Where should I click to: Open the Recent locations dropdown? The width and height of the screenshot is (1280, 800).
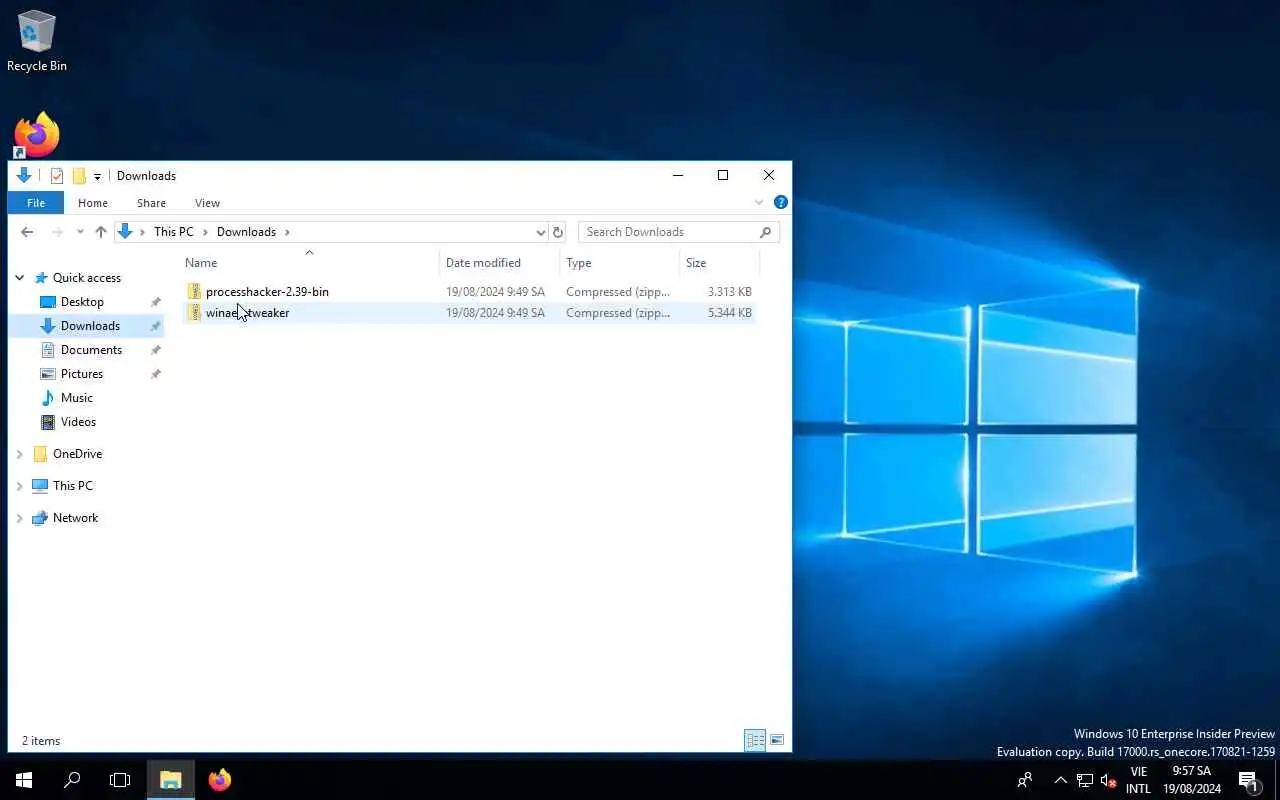(80, 232)
